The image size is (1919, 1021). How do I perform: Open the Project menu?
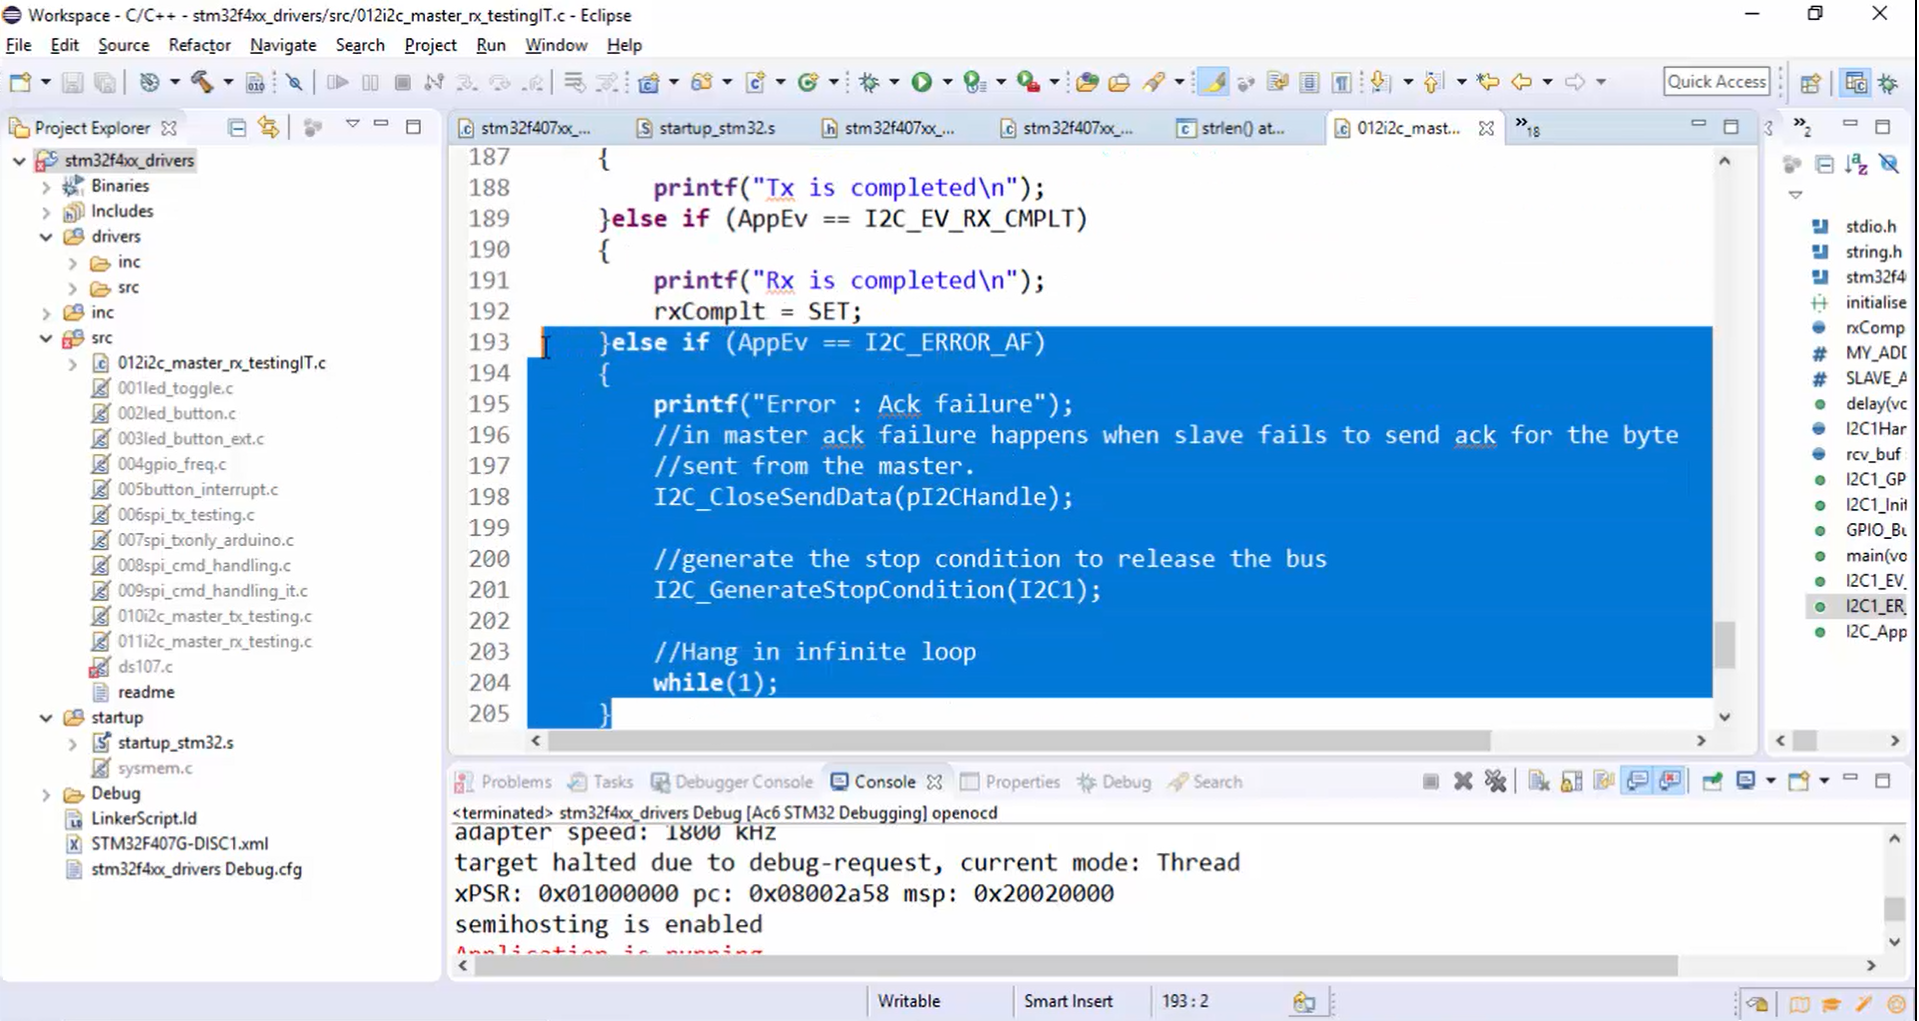tap(430, 45)
